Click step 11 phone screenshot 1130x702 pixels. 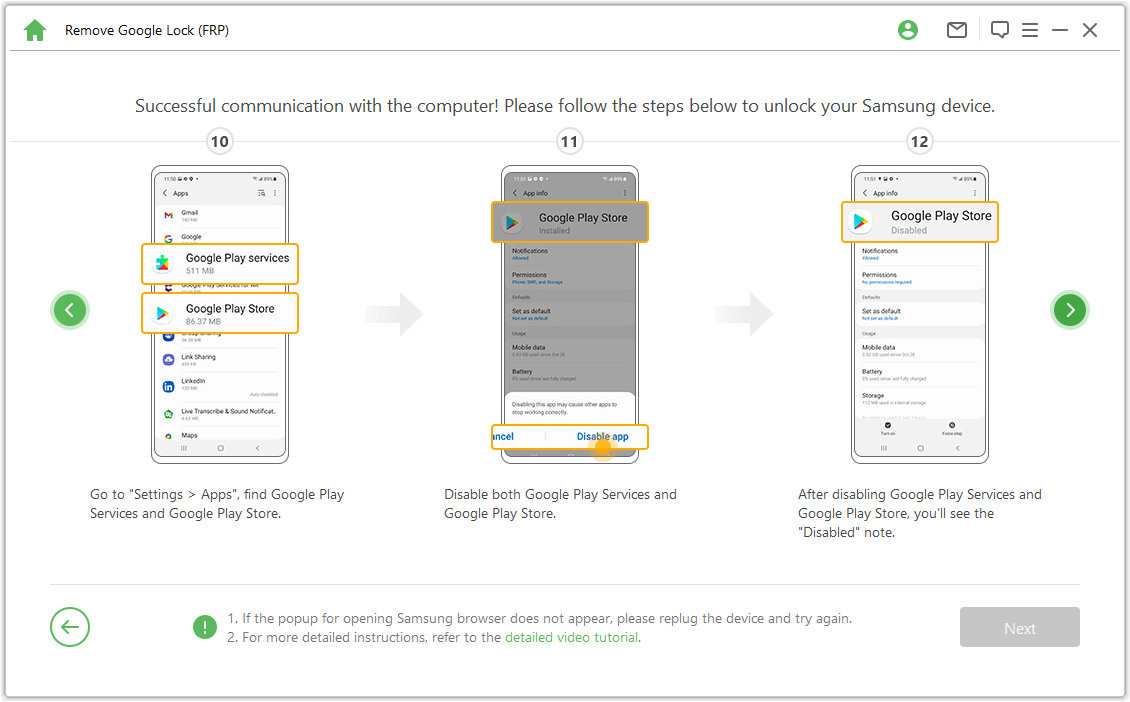(x=569, y=314)
